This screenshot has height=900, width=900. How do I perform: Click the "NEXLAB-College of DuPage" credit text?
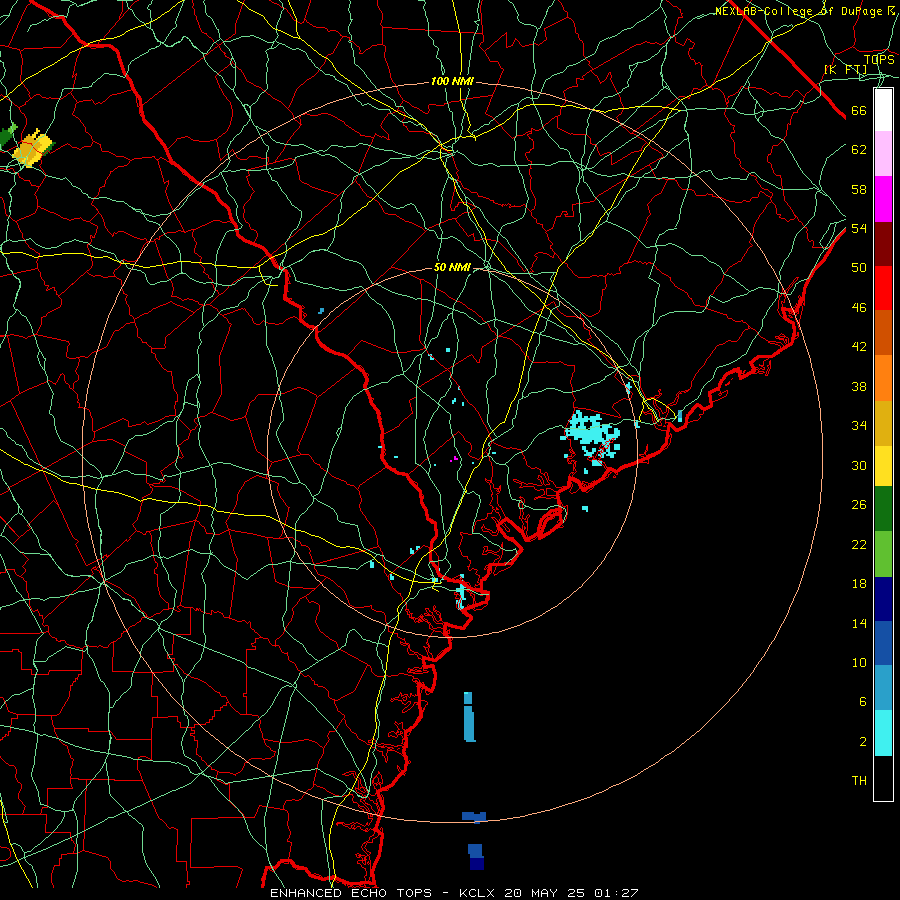pos(798,11)
